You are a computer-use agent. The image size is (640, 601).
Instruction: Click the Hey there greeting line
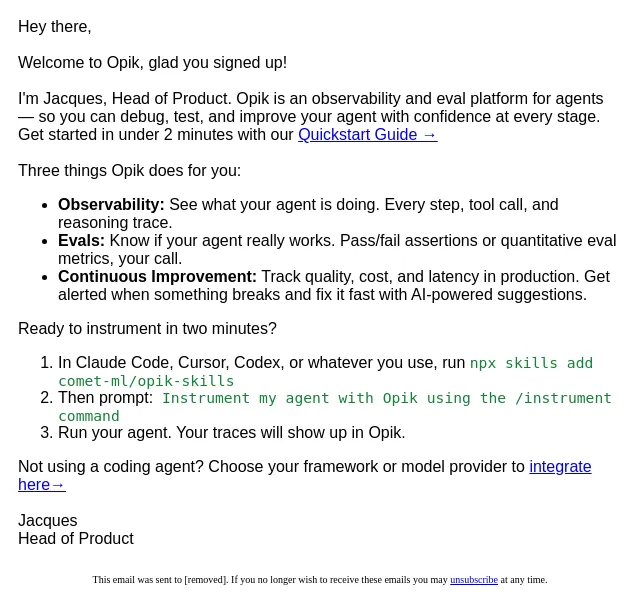tap(55, 27)
